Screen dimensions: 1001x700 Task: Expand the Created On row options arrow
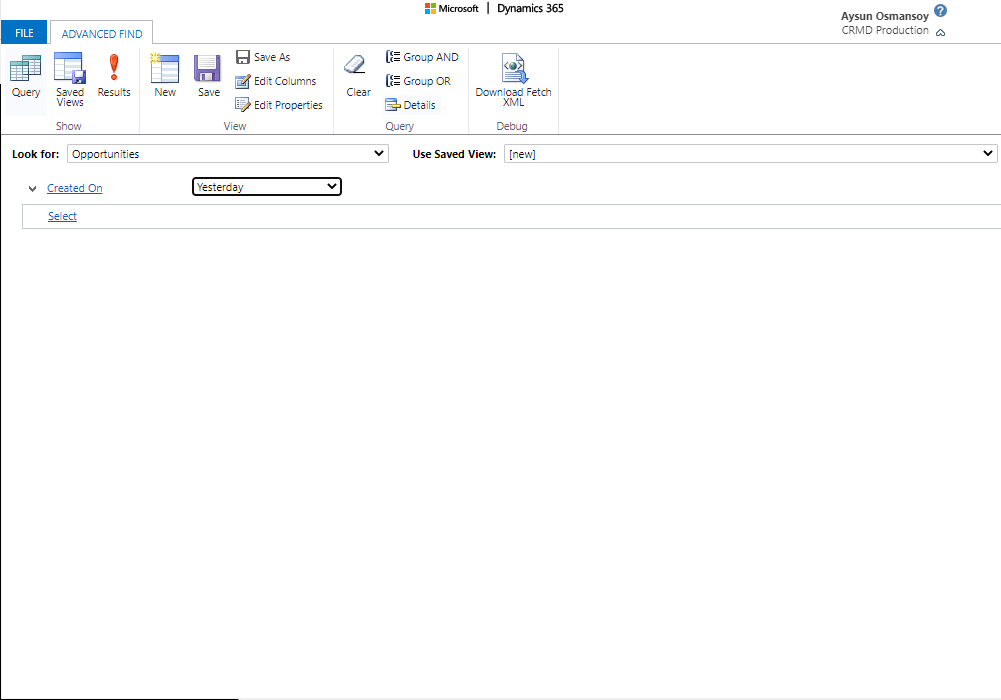33,189
